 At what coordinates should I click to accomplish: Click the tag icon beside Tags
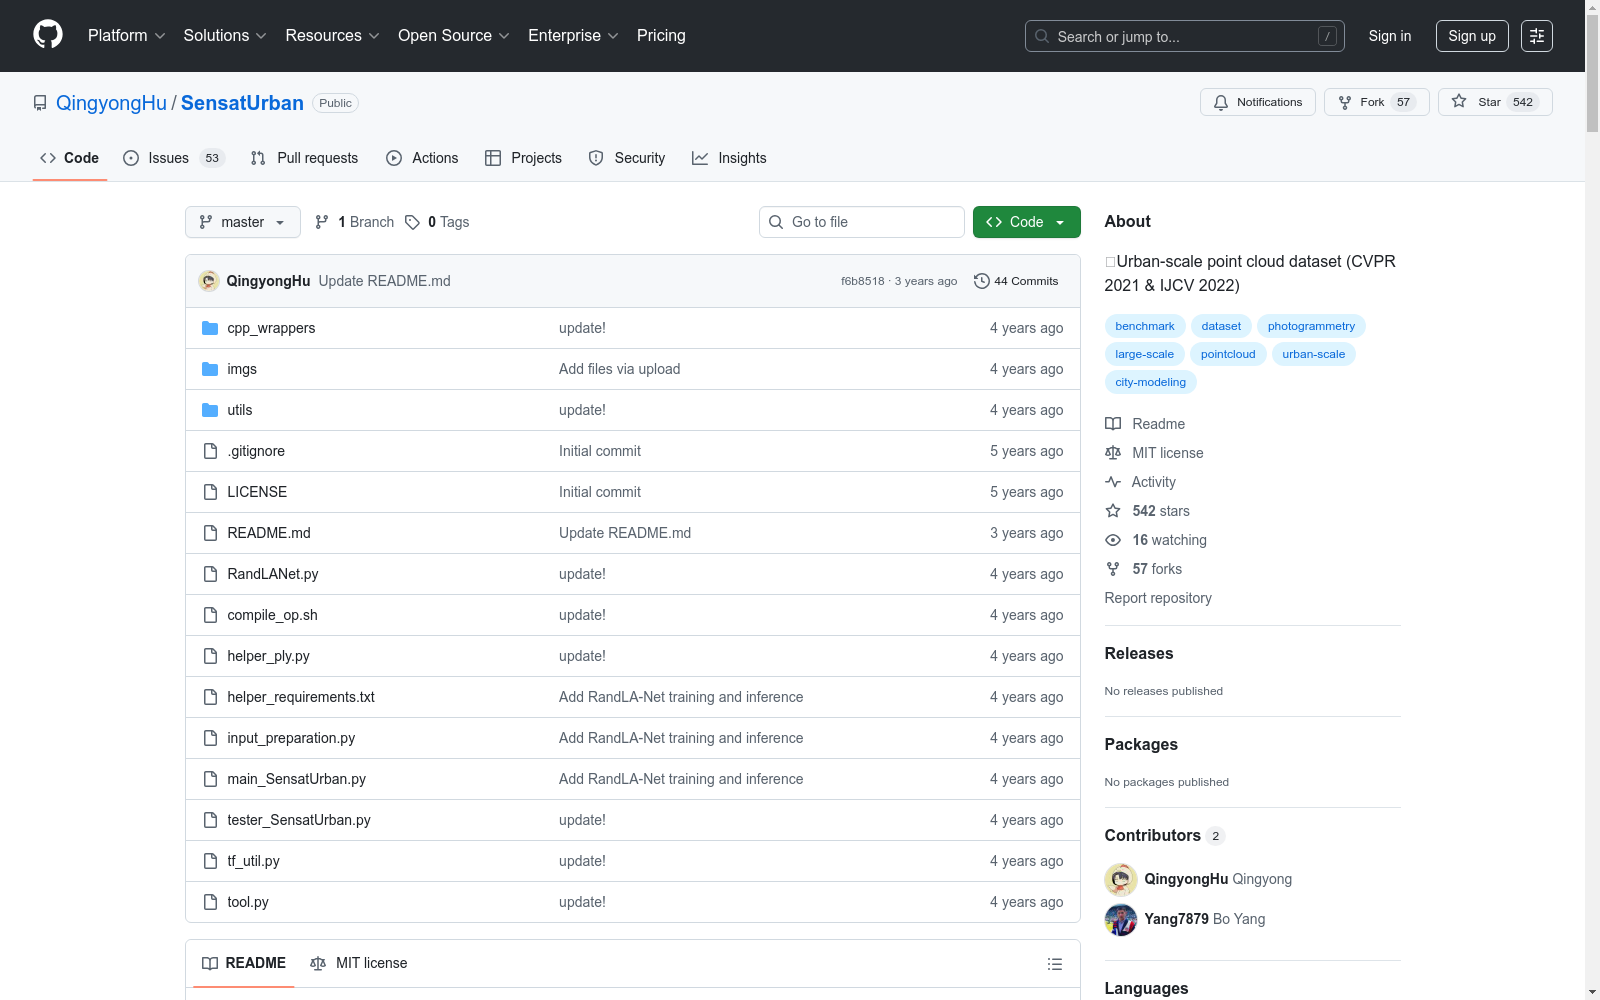pyautogui.click(x=412, y=222)
